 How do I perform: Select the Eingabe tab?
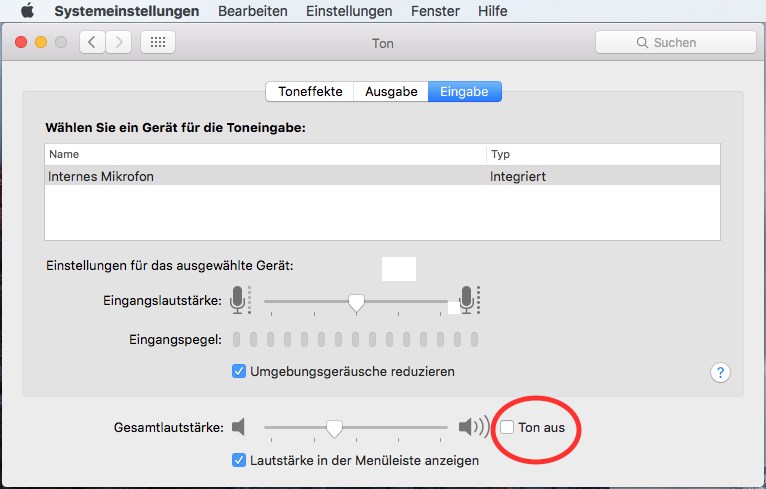[464, 91]
